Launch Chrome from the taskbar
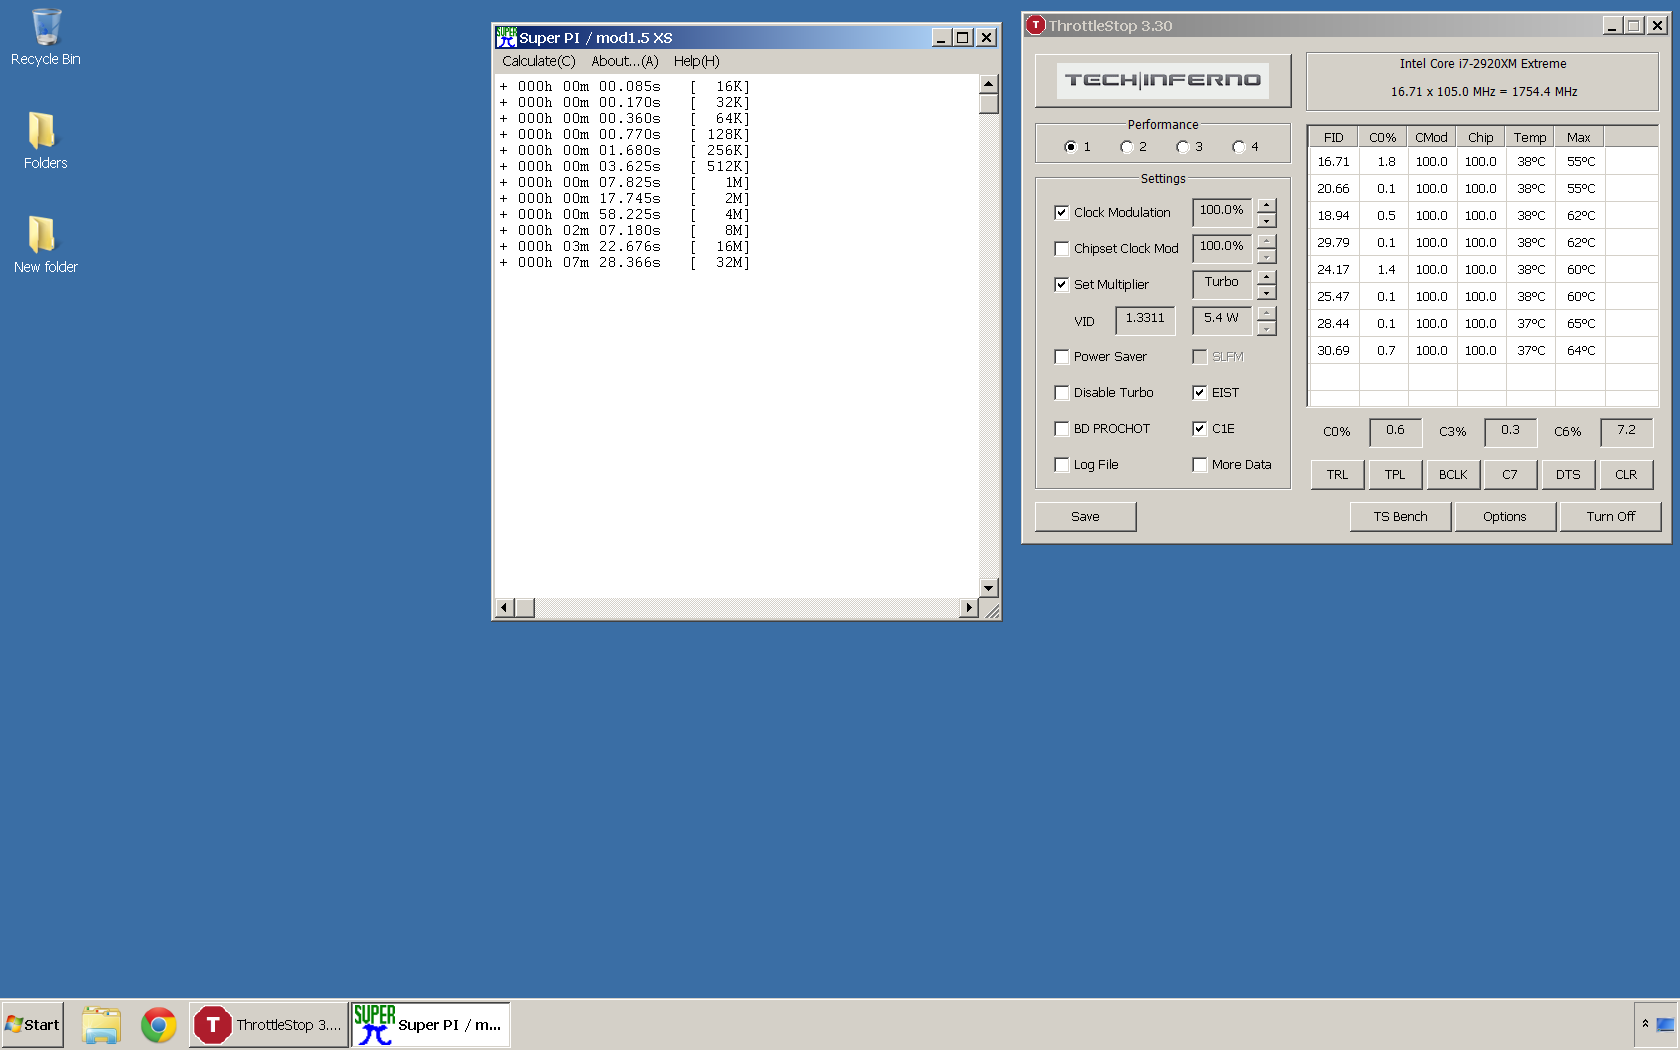The height and width of the screenshot is (1050, 1680). pyautogui.click(x=158, y=1025)
